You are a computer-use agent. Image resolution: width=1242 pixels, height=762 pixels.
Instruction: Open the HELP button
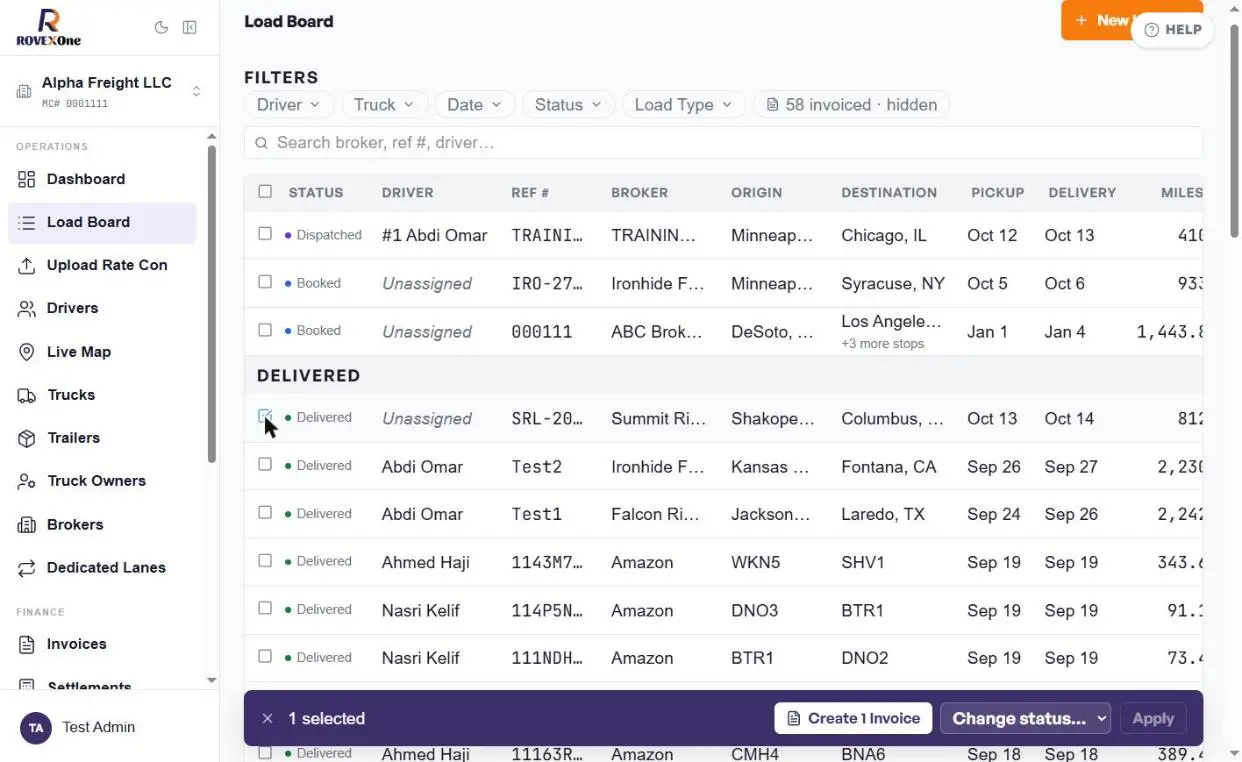click(1172, 30)
